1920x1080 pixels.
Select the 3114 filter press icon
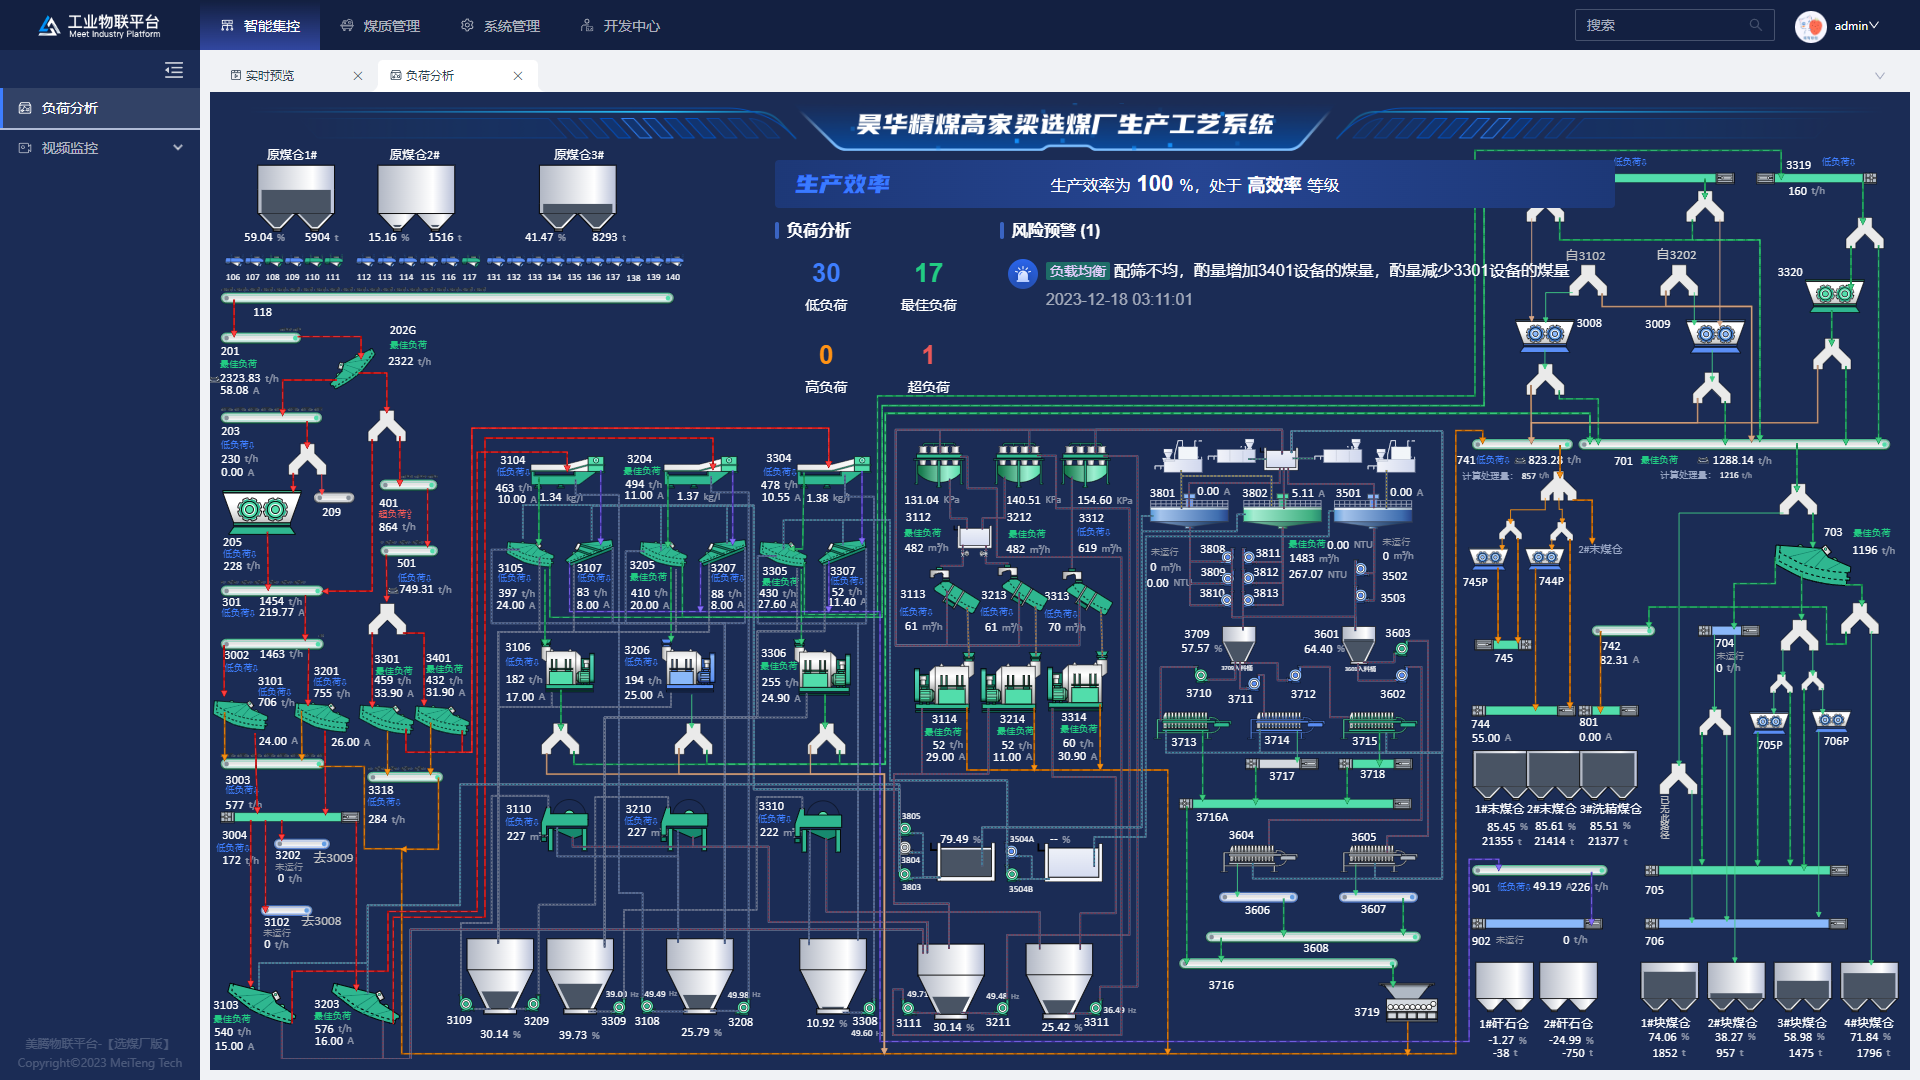(x=942, y=685)
